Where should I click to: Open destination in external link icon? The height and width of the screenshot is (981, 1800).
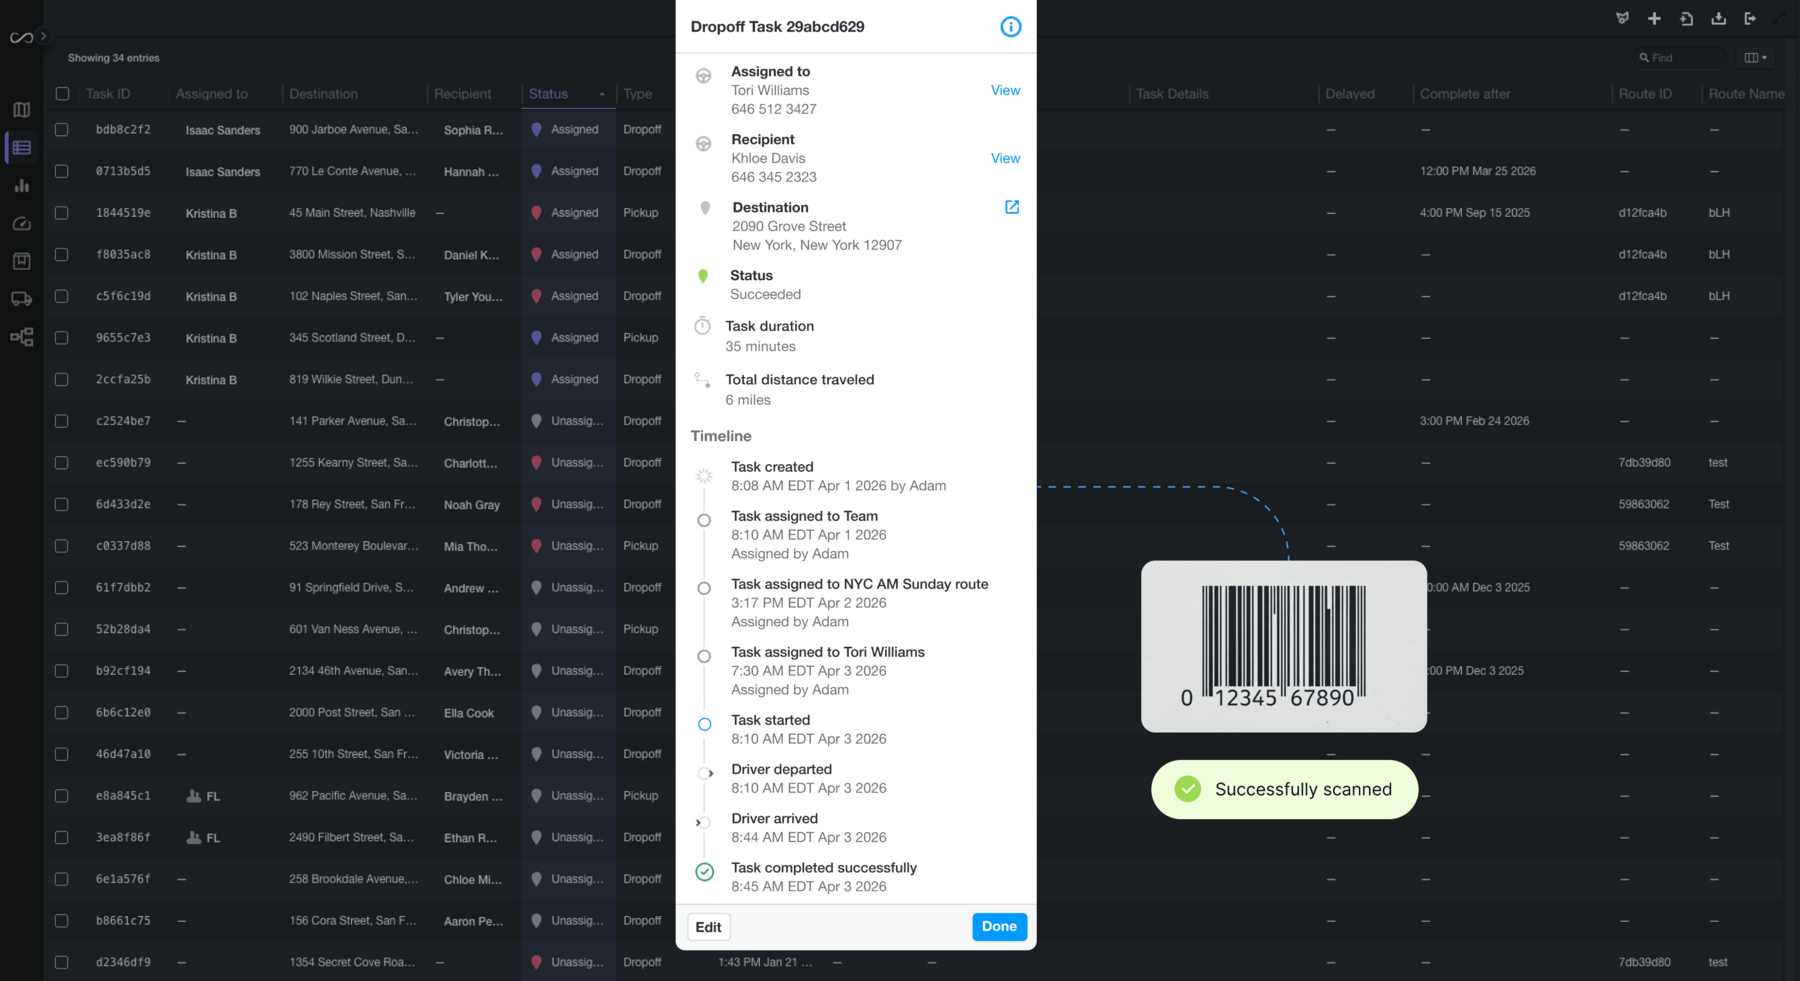tap(1012, 207)
